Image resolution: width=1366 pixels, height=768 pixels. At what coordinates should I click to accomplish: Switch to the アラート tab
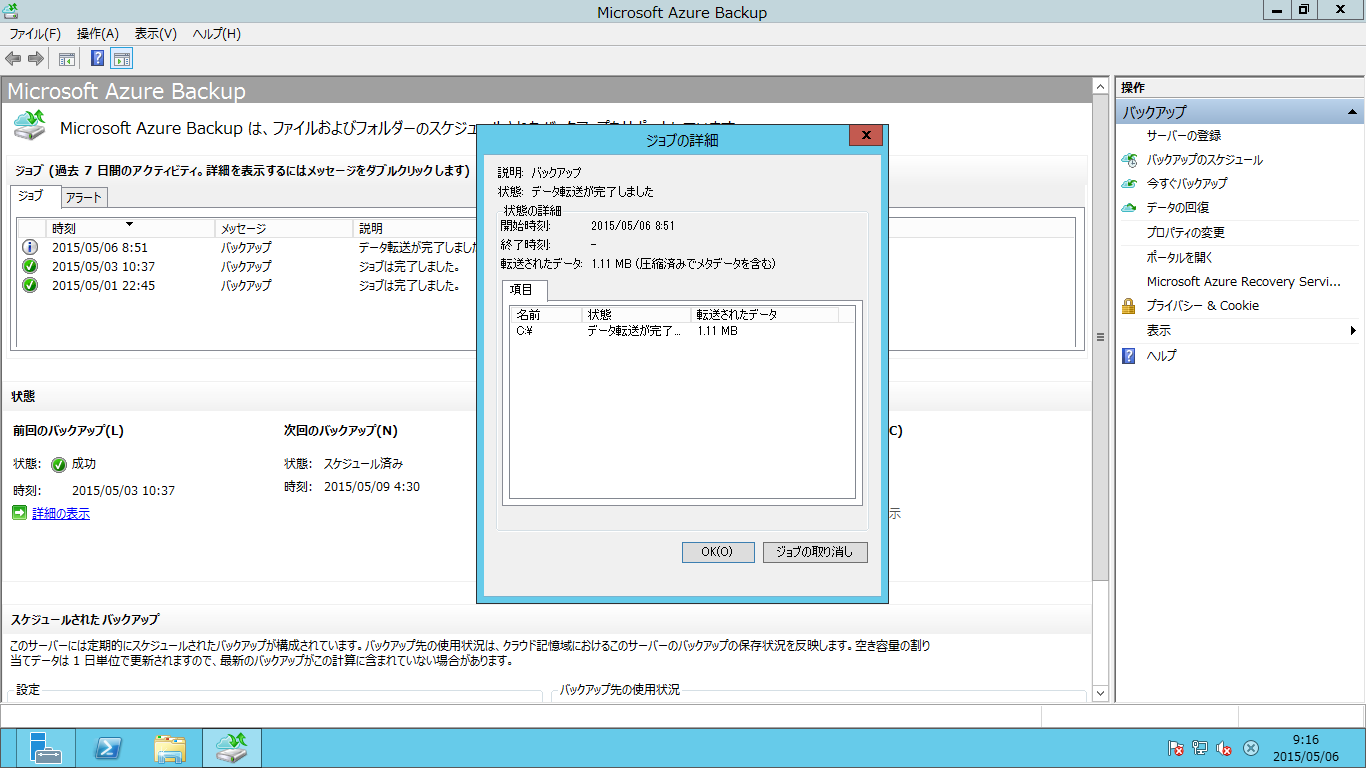pos(84,197)
